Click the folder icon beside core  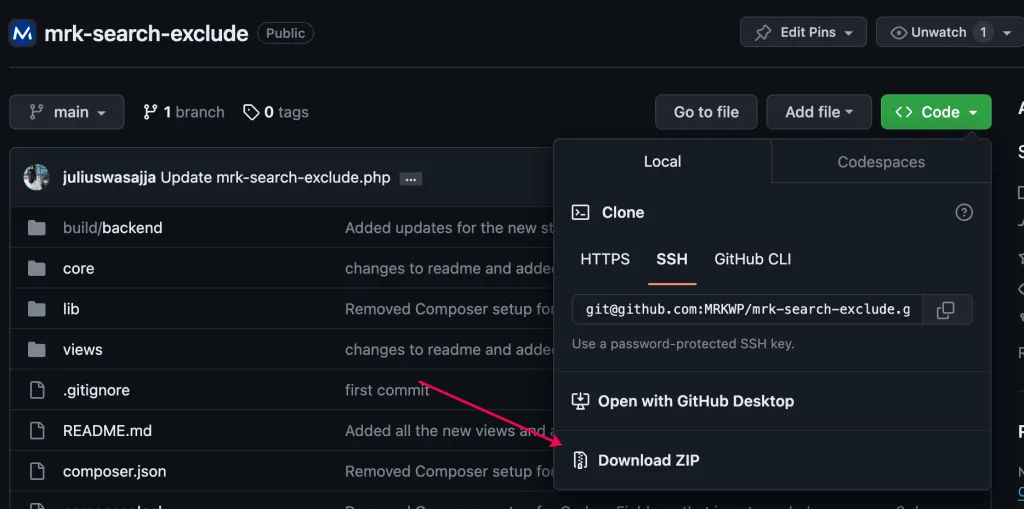point(37,268)
